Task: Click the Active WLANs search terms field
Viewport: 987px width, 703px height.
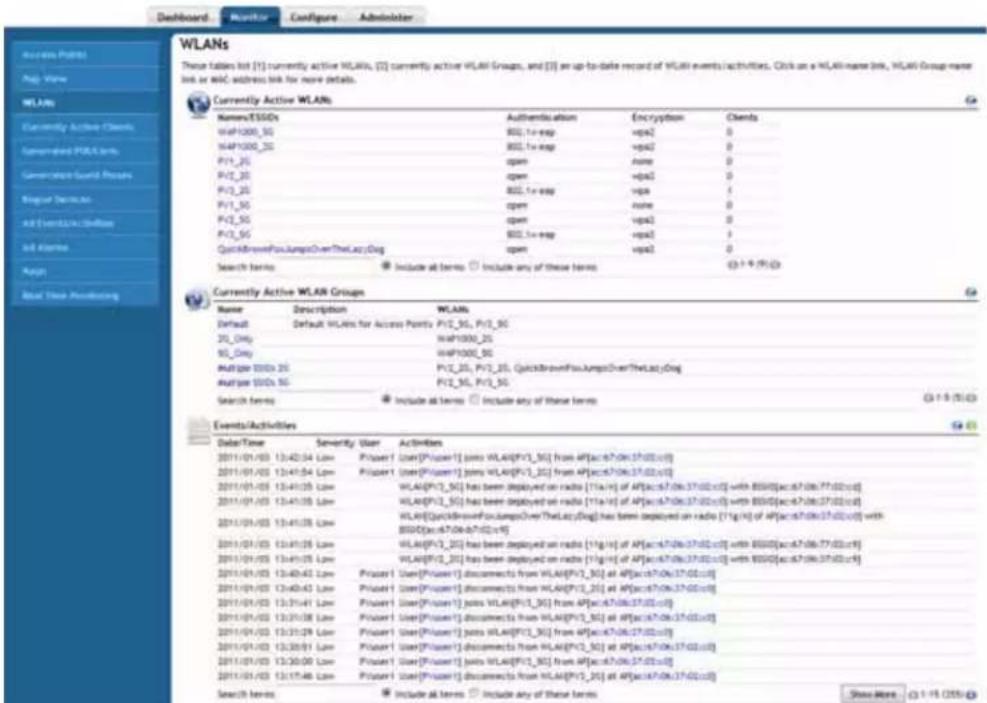Action: (x=328, y=267)
